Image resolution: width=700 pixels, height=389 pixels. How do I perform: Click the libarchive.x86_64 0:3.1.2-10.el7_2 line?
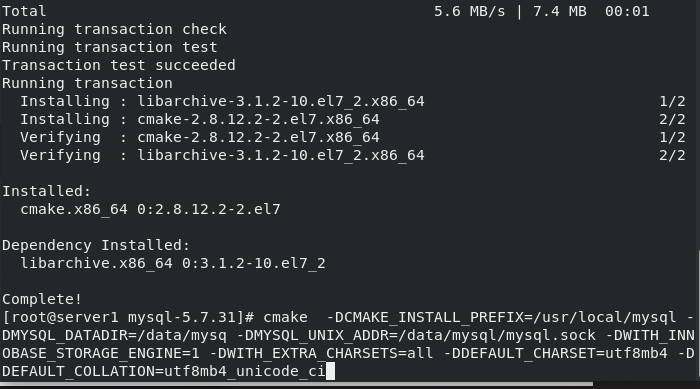click(x=173, y=263)
